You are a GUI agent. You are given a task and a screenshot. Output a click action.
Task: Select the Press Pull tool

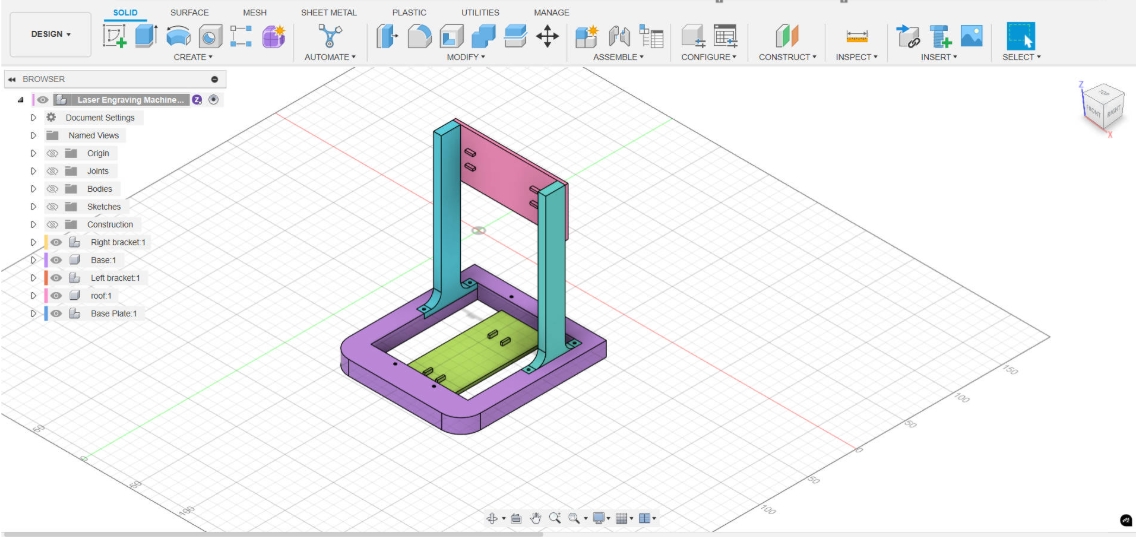[x=388, y=36]
